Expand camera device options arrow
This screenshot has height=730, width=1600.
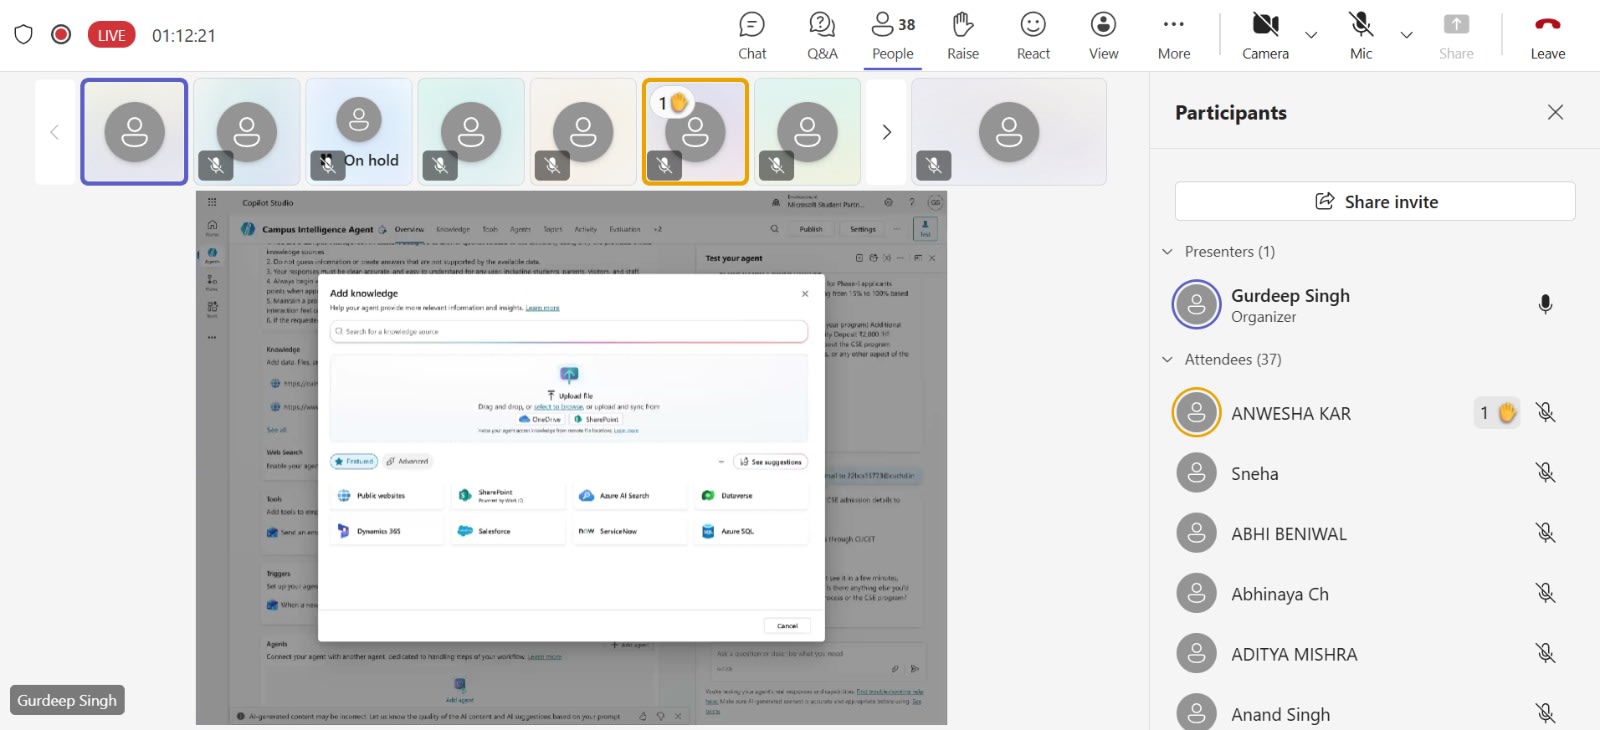(1311, 35)
